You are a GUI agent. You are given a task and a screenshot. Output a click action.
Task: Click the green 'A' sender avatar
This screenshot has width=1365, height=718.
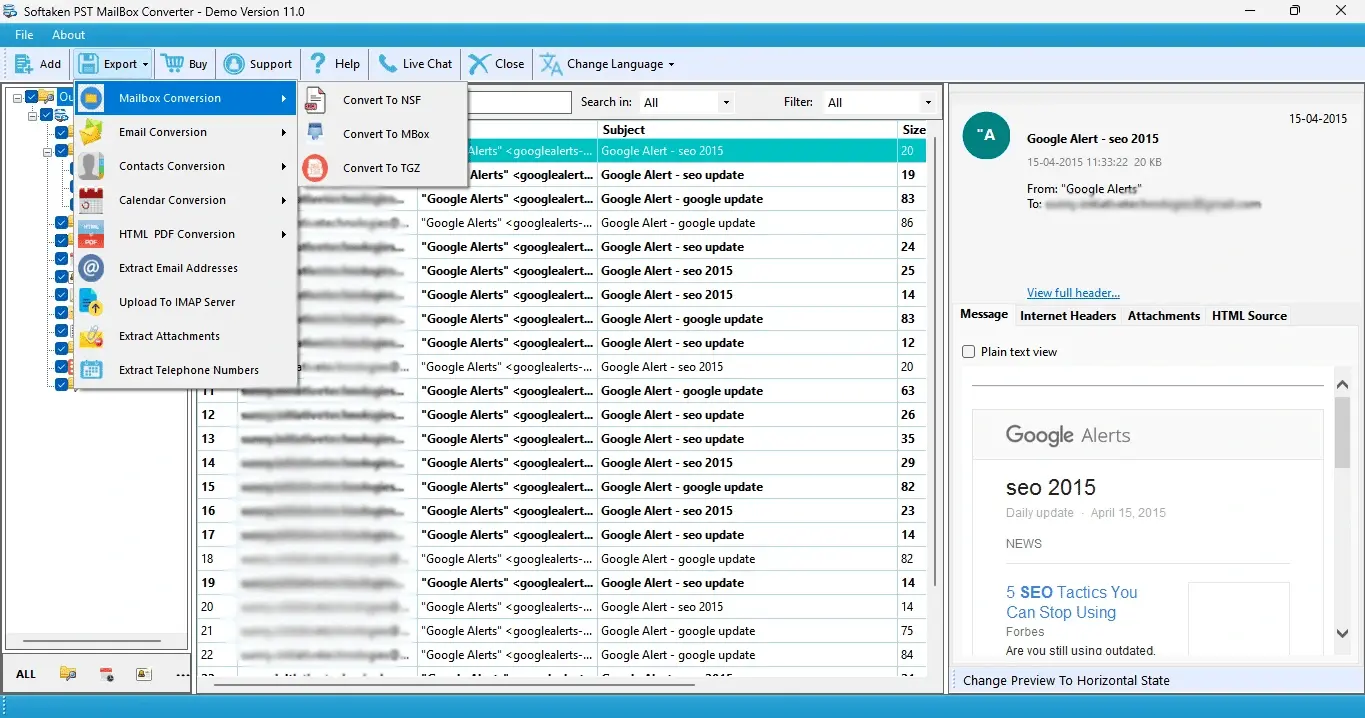point(988,136)
